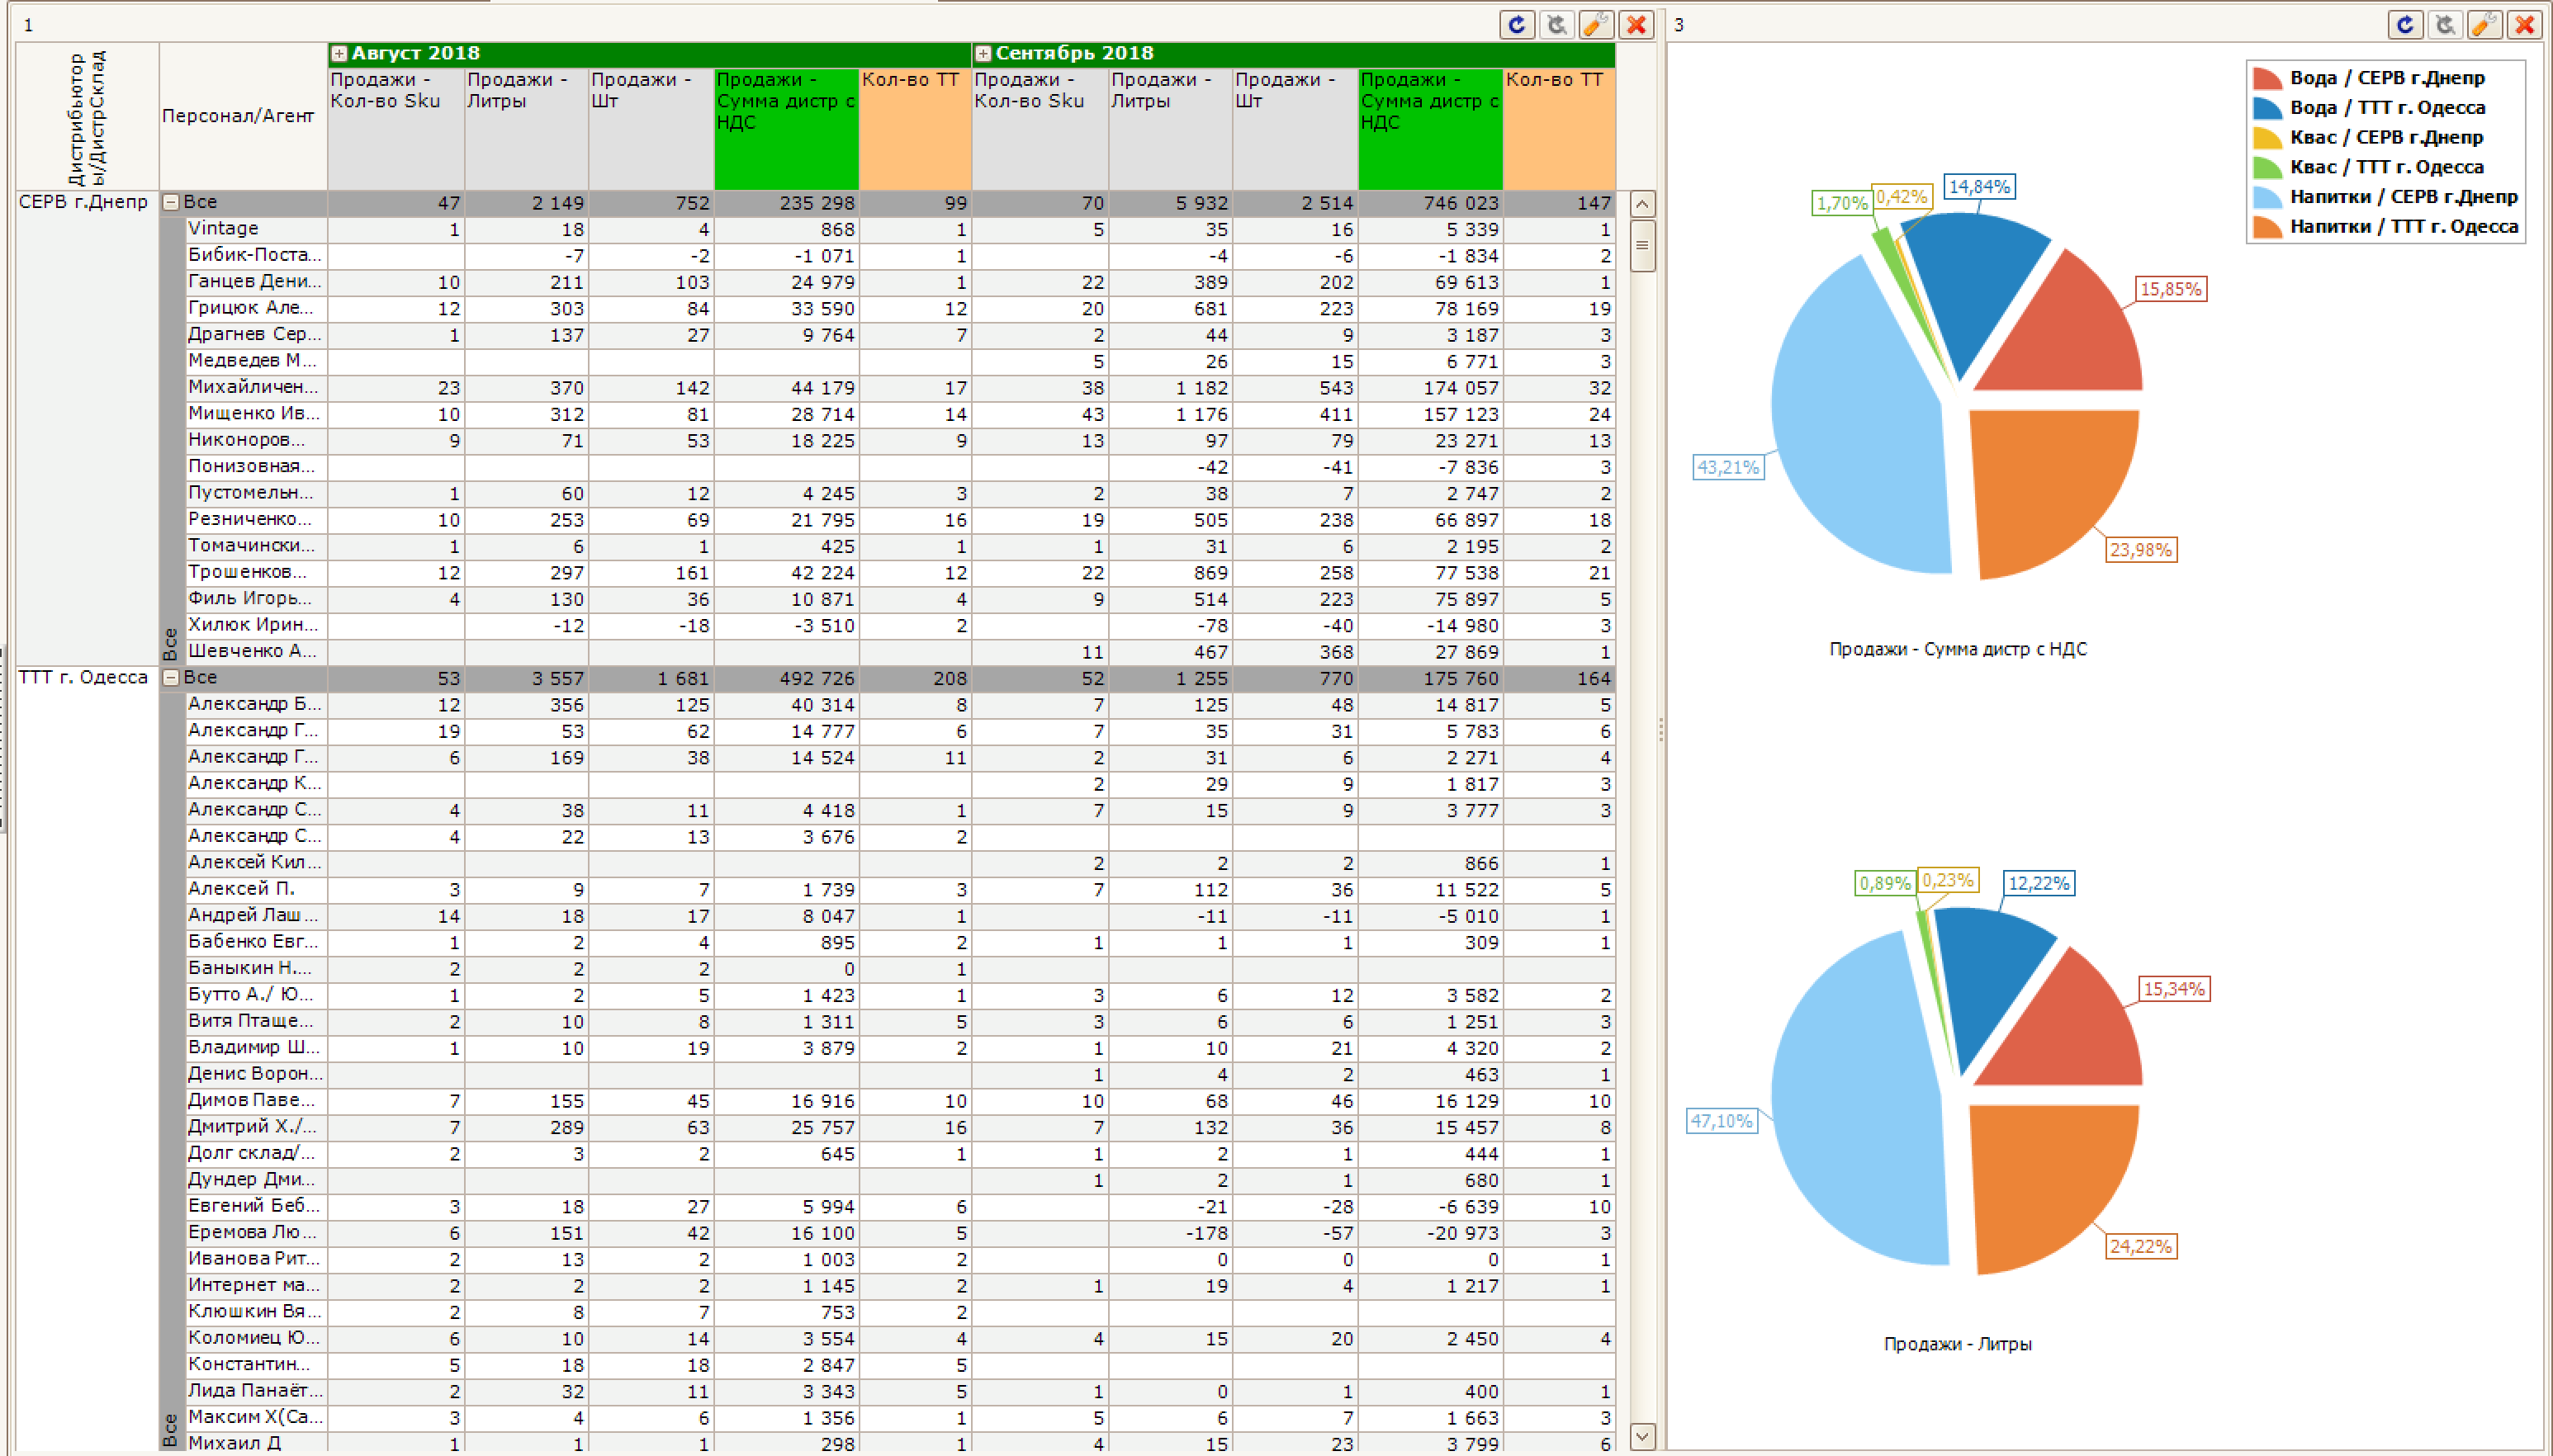Image resolution: width=2553 pixels, height=1456 pixels.
Task: Expand the Август 2018 column group
Action: click(x=339, y=54)
